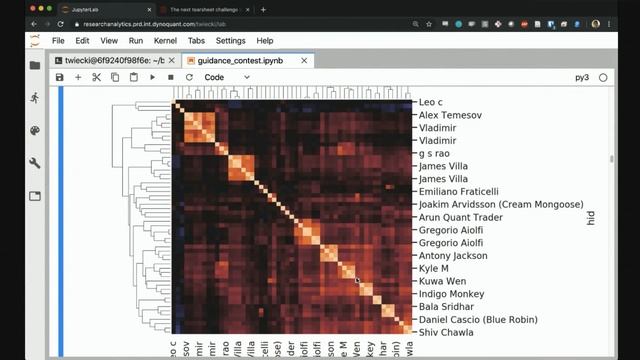Open the command palette sidebar icon

(35, 131)
